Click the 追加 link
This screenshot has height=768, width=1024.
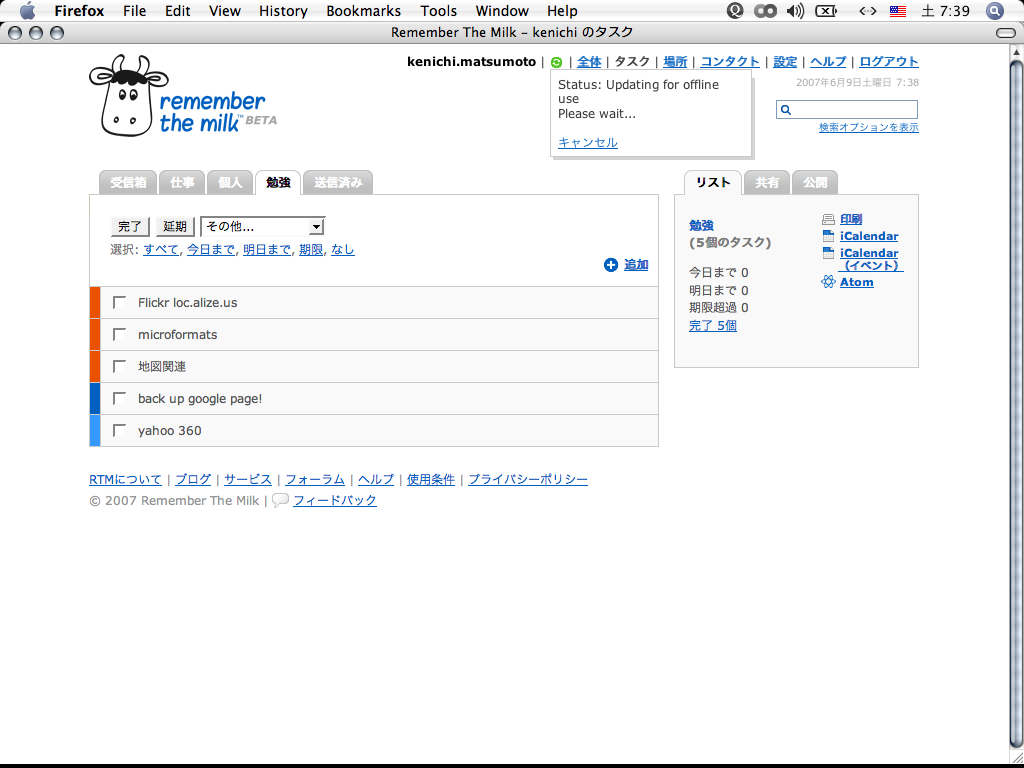tap(636, 264)
